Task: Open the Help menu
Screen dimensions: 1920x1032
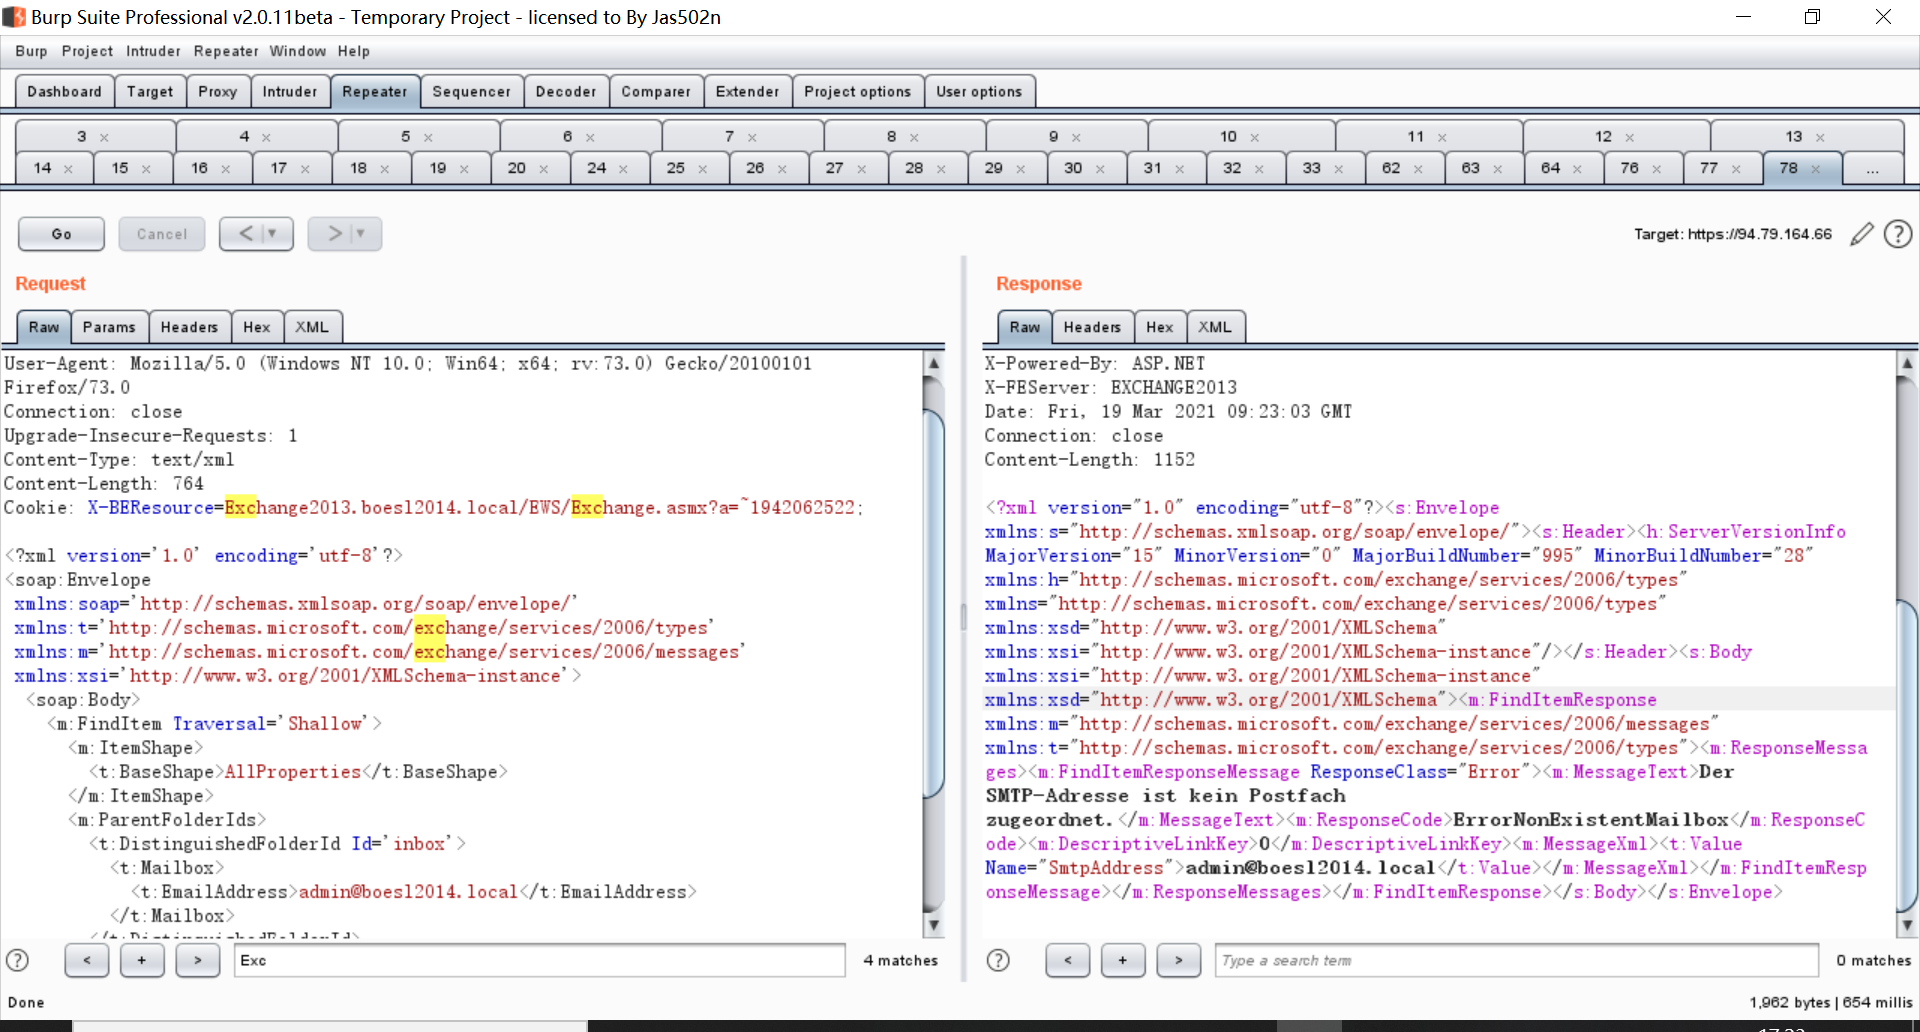Action: pyautogui.click(x=354, y=51)
